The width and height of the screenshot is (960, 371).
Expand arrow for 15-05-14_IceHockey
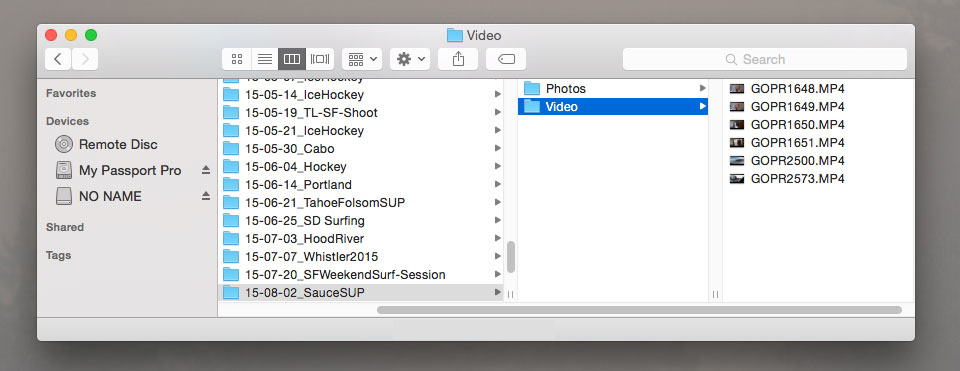tap(497, 95)
